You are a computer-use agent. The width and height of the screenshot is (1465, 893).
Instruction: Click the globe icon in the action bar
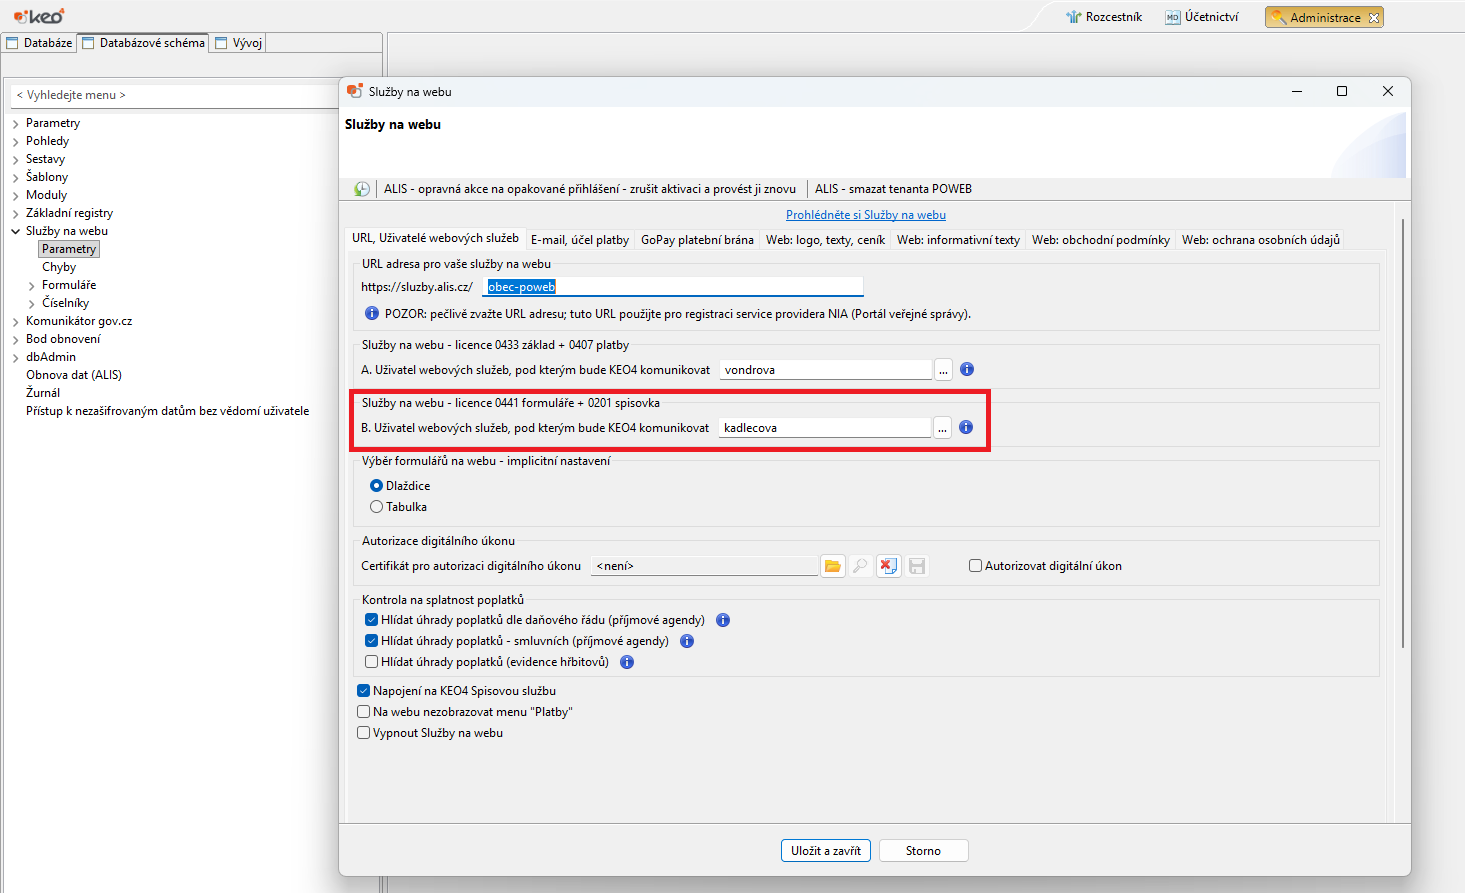point(361,188)
